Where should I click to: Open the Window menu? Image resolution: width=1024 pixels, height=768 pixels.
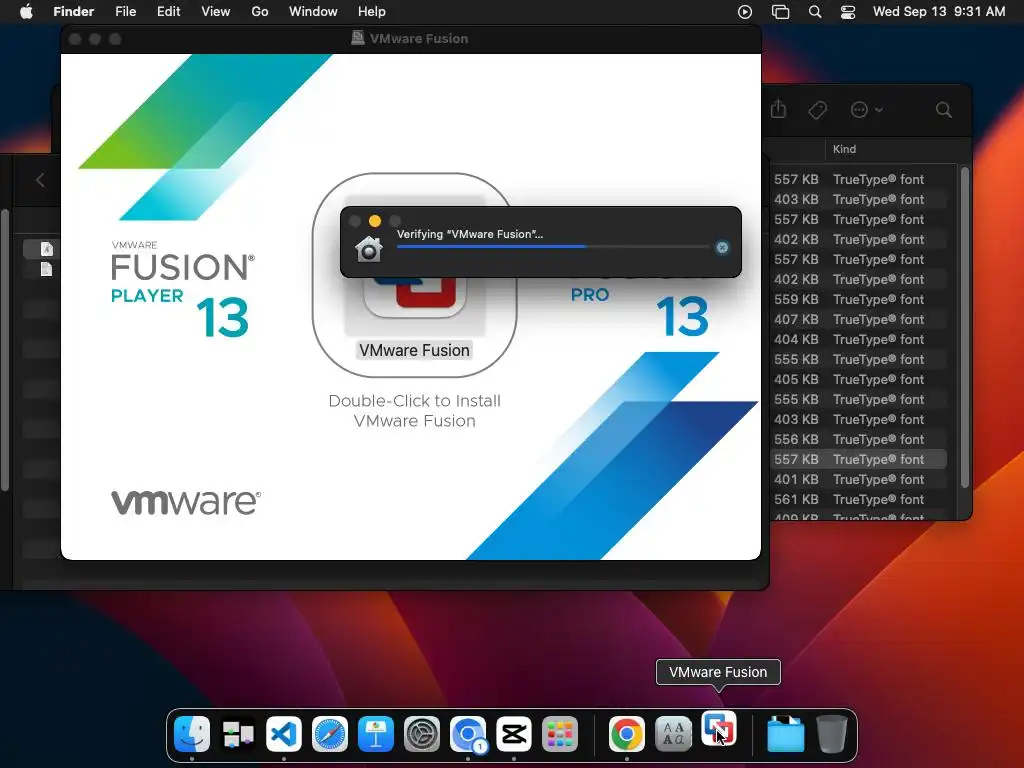[x=313, y=12]
